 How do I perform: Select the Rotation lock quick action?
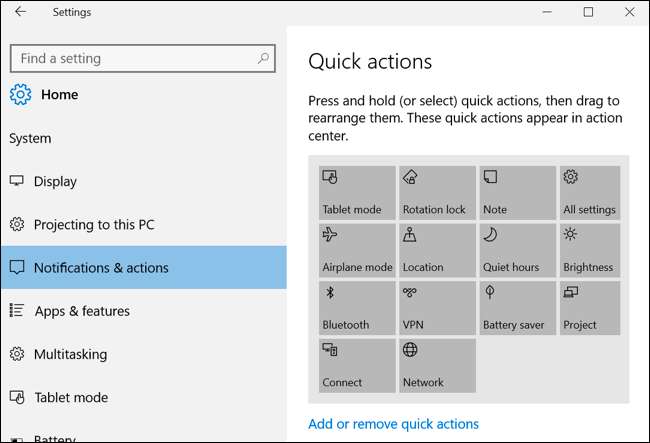[437, 193]
